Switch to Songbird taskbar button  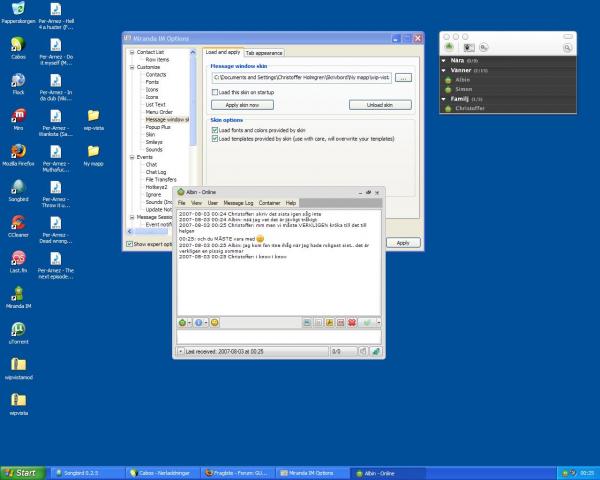click(88, 473)
